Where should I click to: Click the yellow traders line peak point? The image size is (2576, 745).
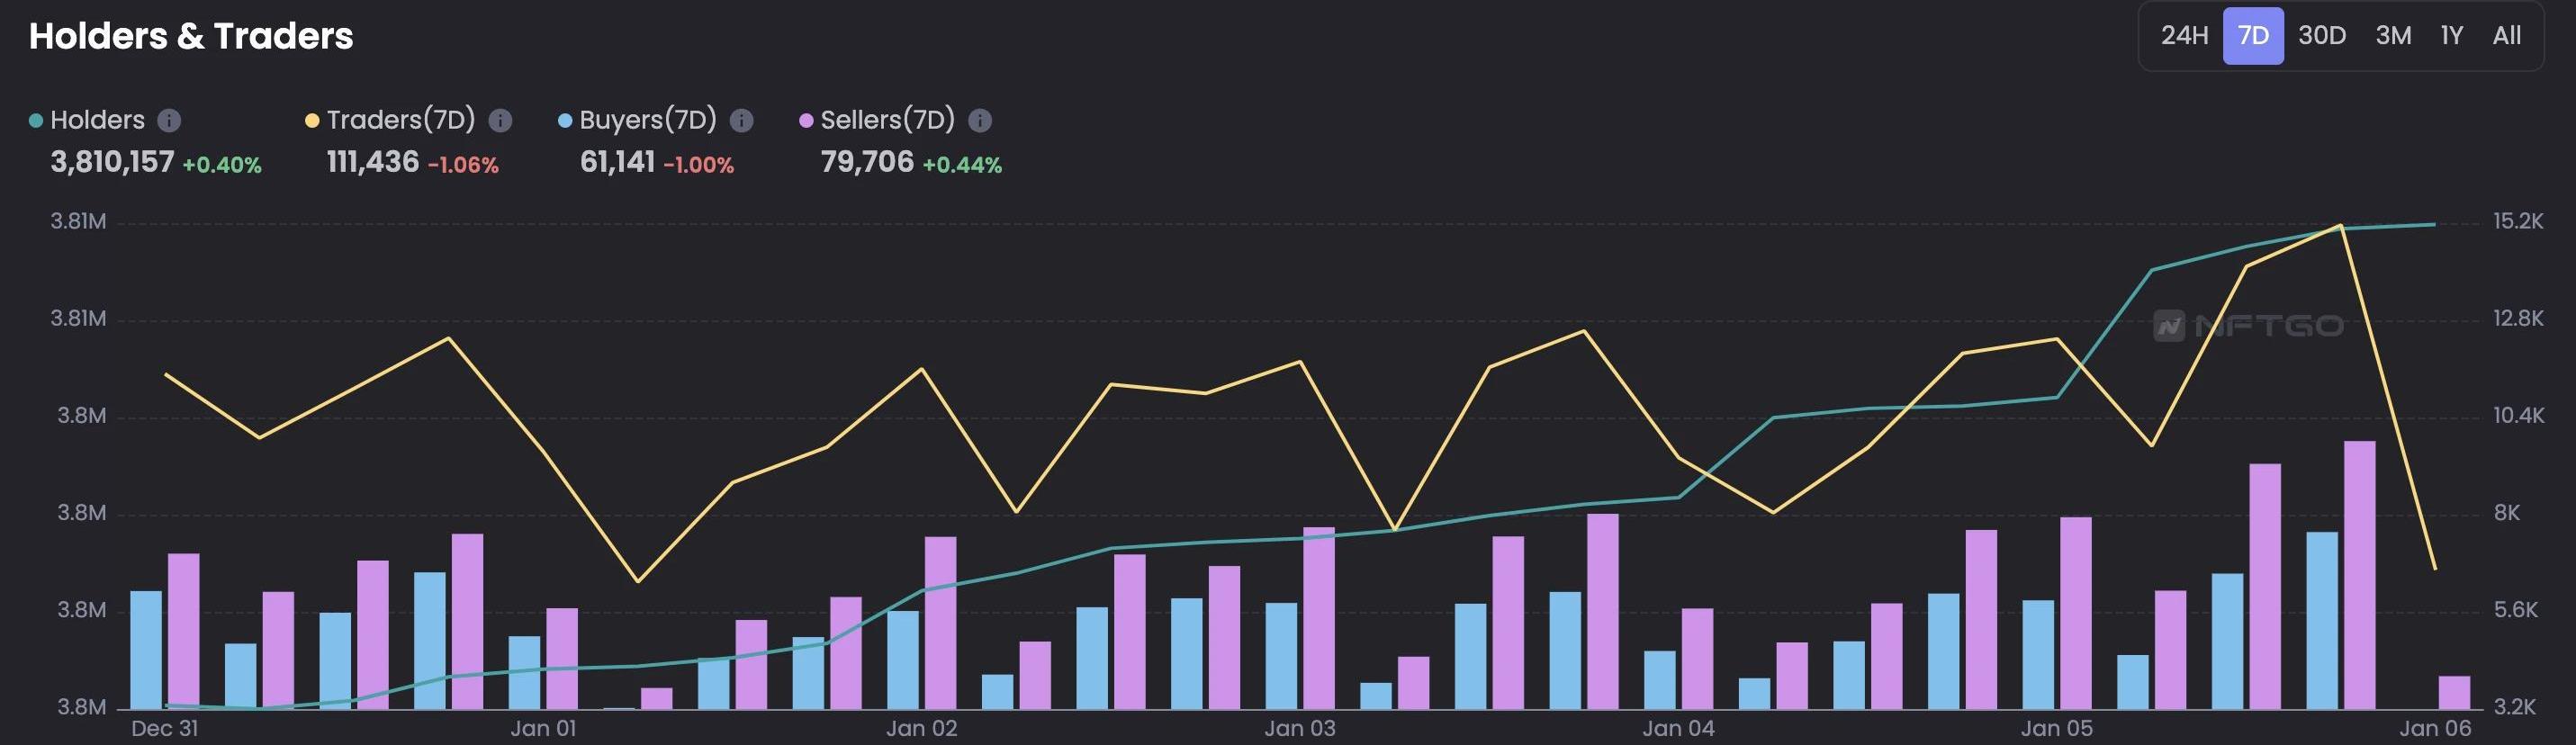click(x=2340, y=226)
